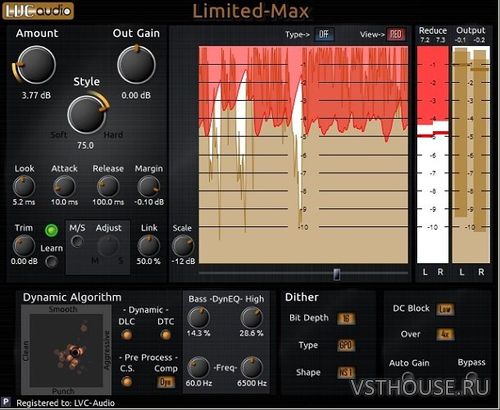Viewport: 500px width, 410px height.
Task: Toggle the Auto Gain button
Action: click(407, 377)
